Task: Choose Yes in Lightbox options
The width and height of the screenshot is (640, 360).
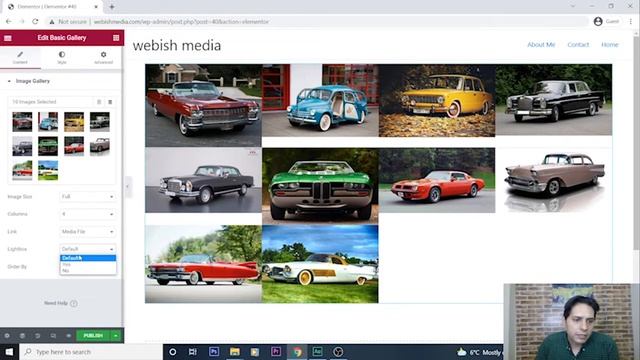Action: [88, 264]
